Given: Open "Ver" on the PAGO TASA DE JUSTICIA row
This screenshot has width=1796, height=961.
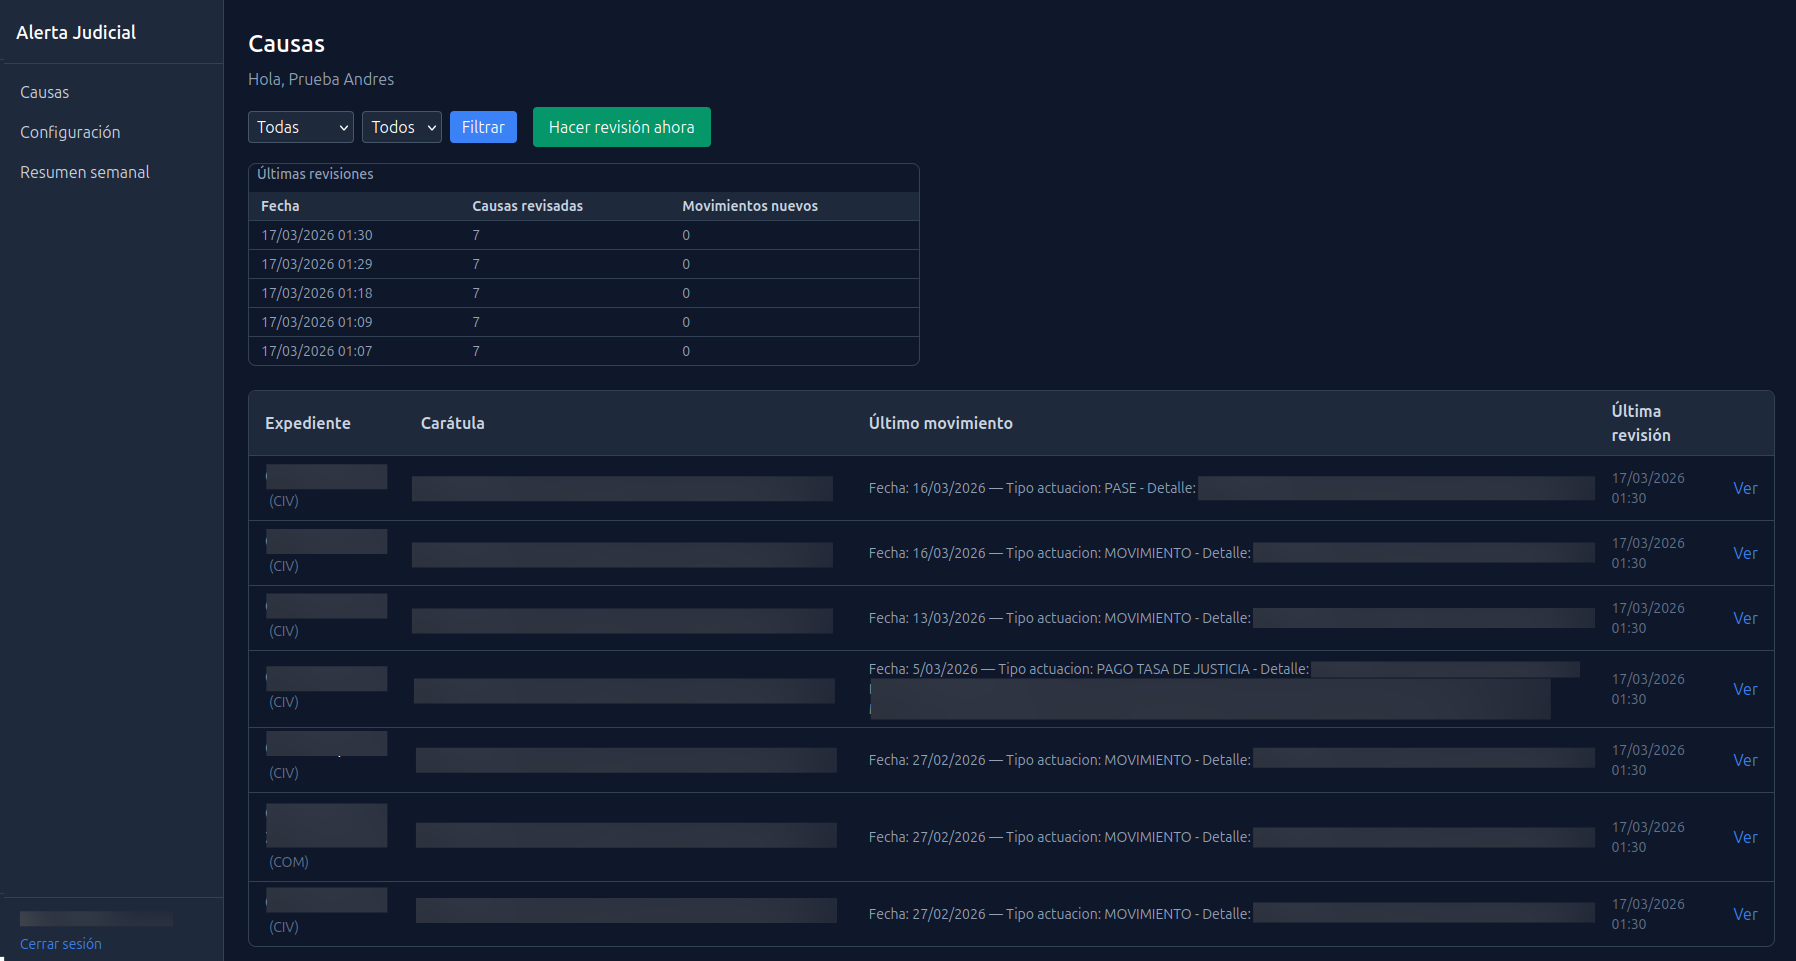Looking at the screenshot, I should point(1745,689).
